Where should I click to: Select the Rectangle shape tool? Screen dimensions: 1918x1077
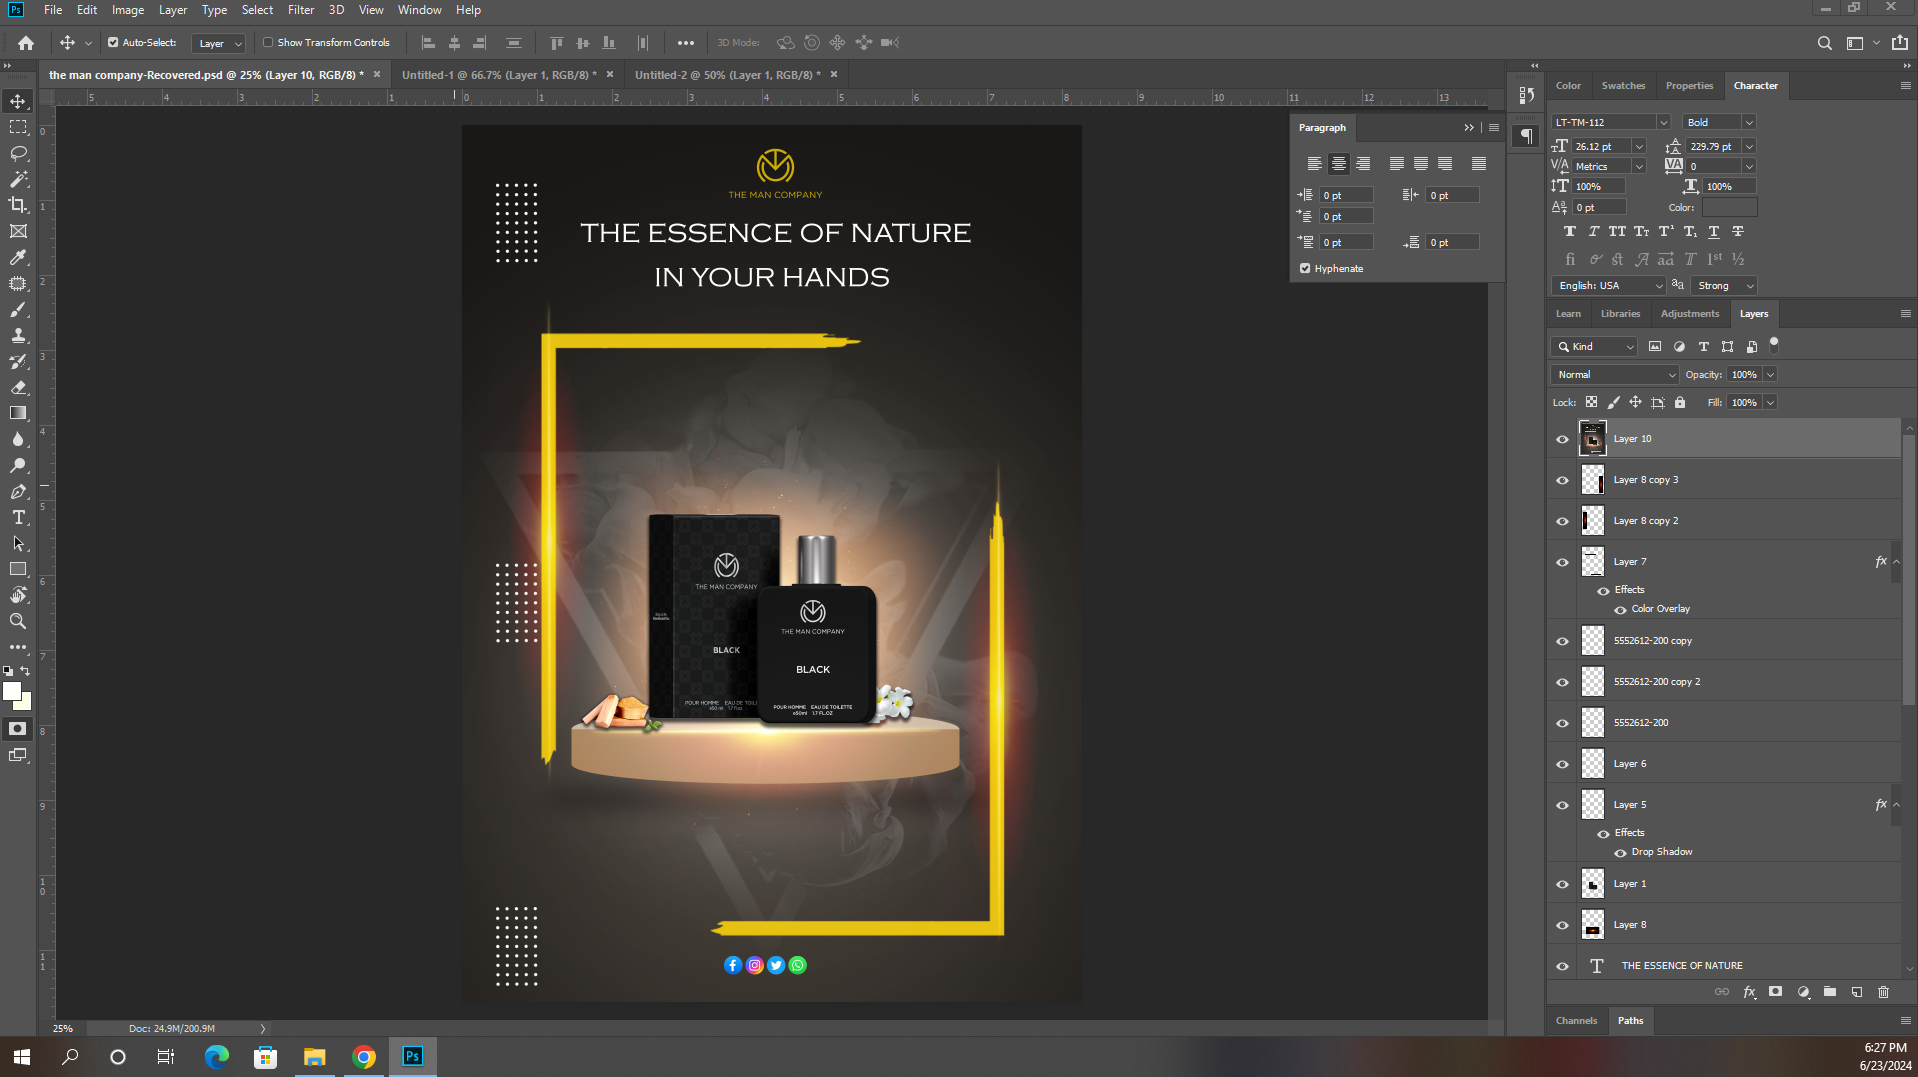click(x=18, y=569)
